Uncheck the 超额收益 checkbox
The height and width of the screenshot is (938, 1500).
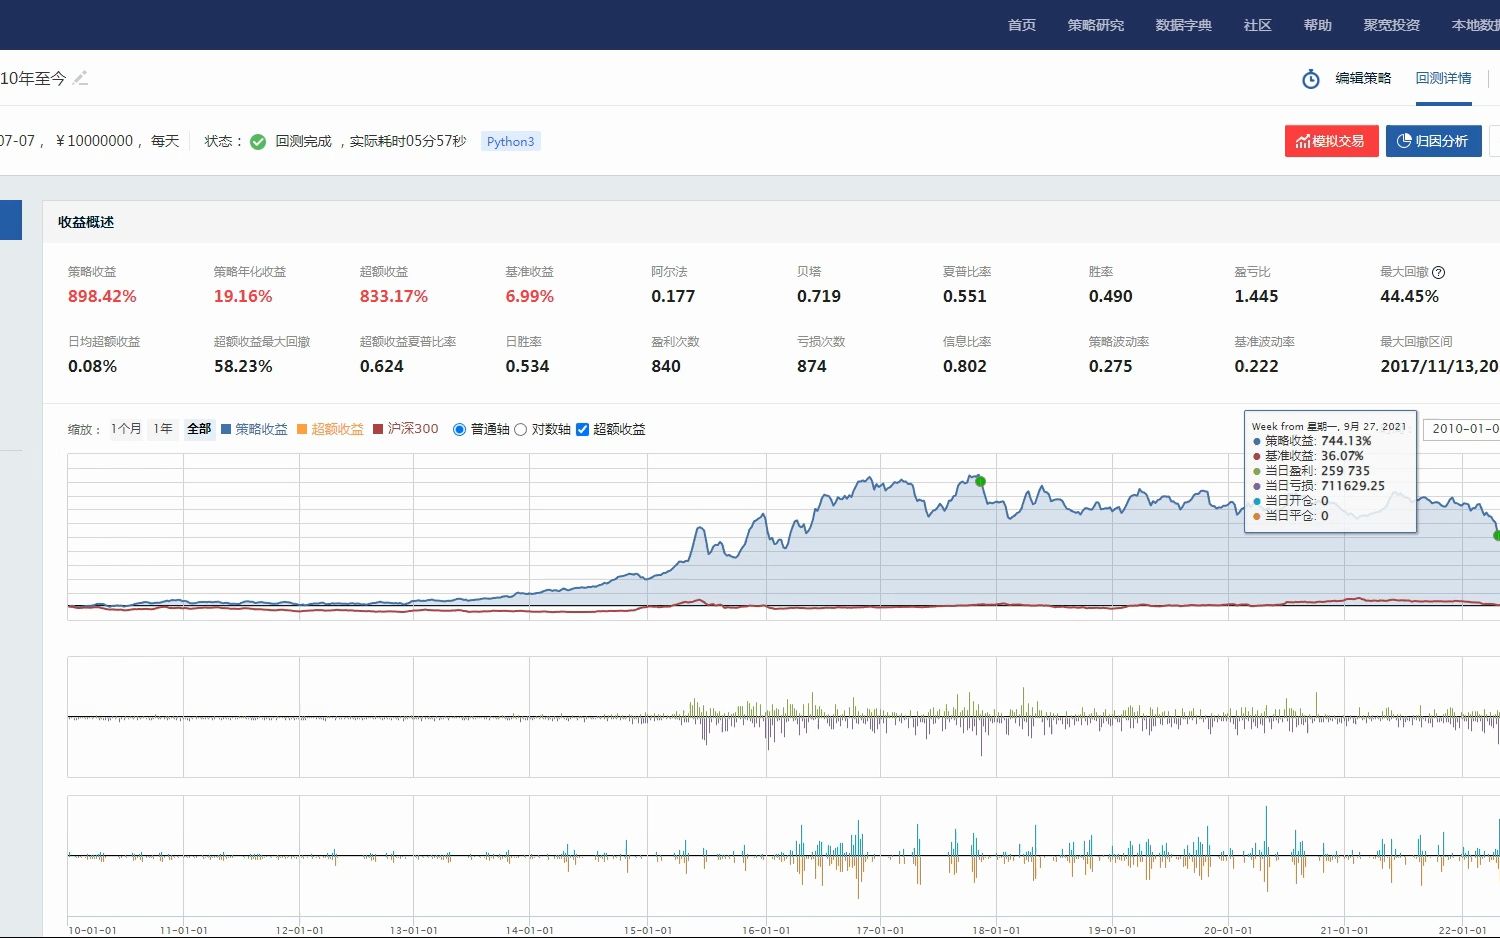tap(582, 429)
